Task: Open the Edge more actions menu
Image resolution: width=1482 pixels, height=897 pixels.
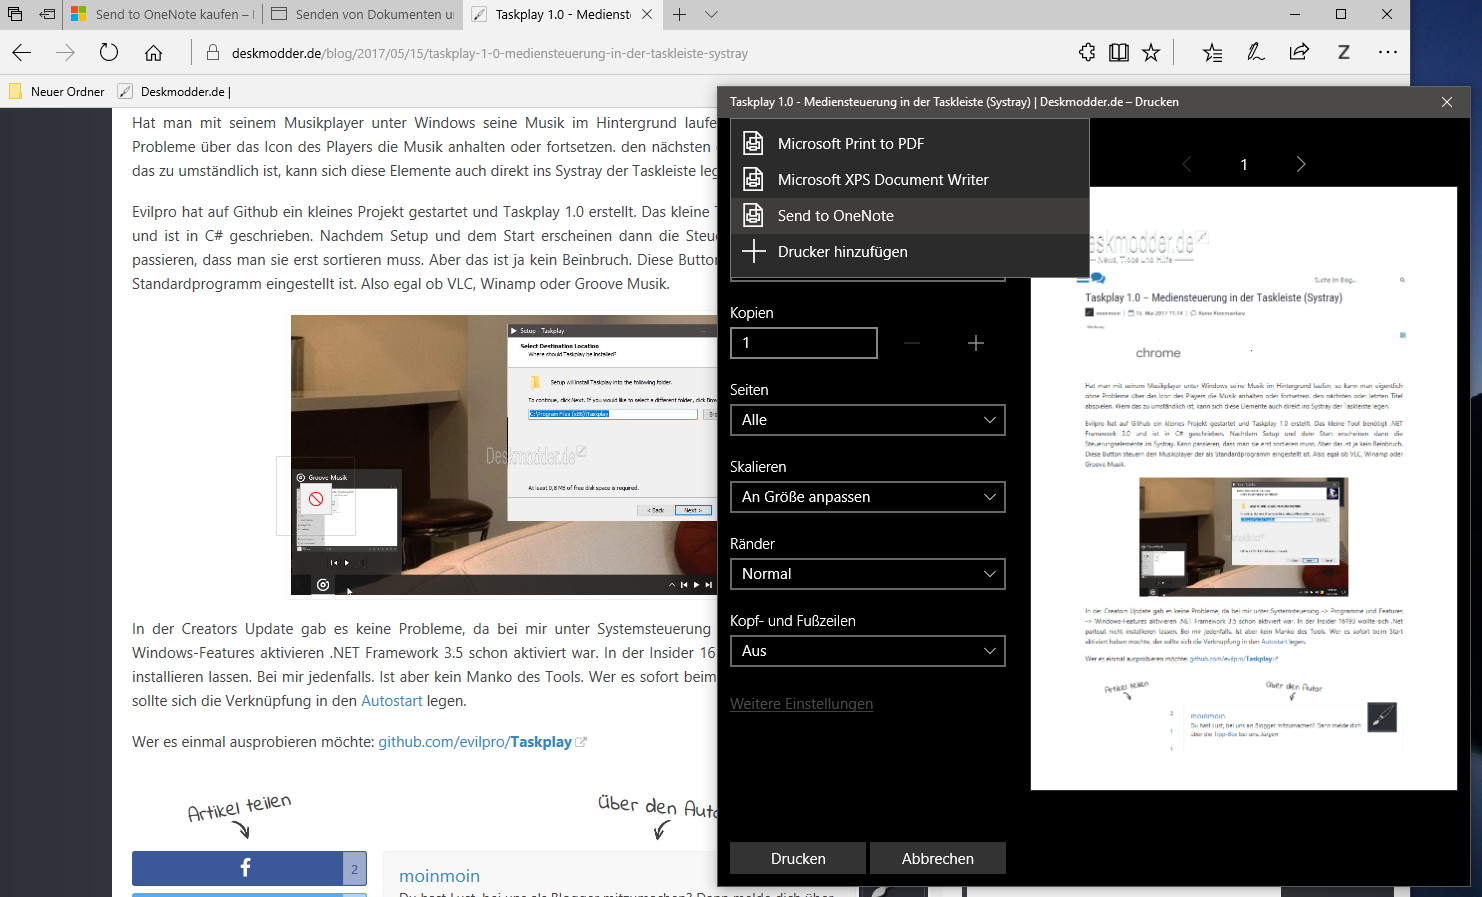Action: click(1388, 53)
